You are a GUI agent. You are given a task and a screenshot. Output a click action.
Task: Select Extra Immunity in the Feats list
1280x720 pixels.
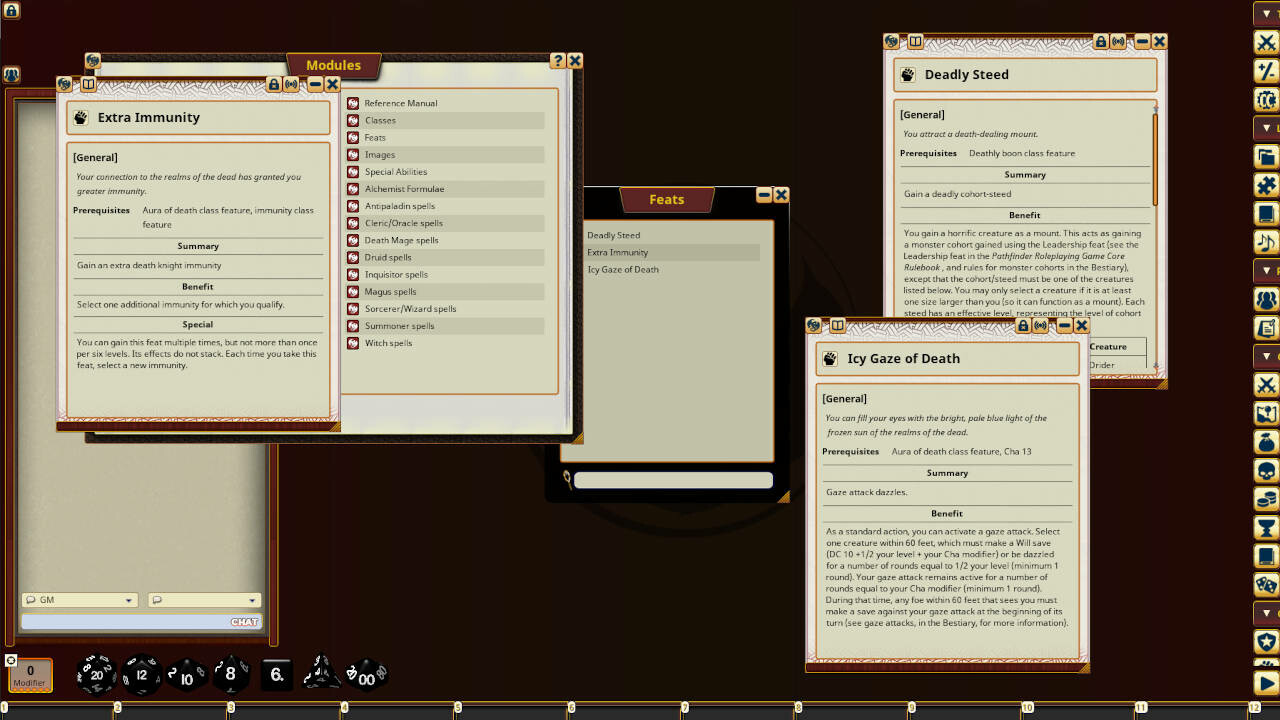[621, 252]
